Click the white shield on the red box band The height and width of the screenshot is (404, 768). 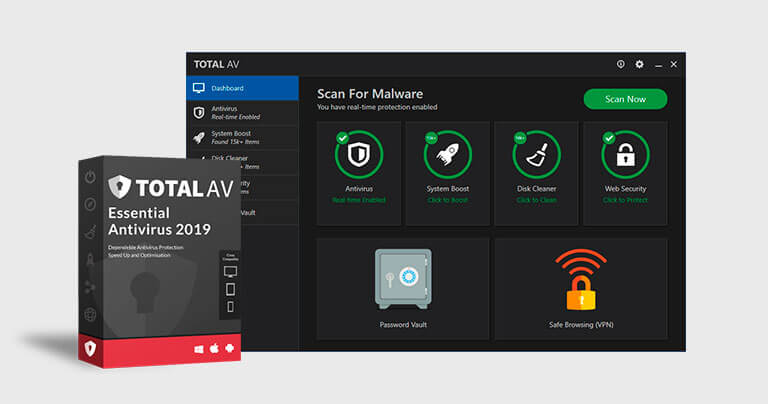(x=90, y=349)
